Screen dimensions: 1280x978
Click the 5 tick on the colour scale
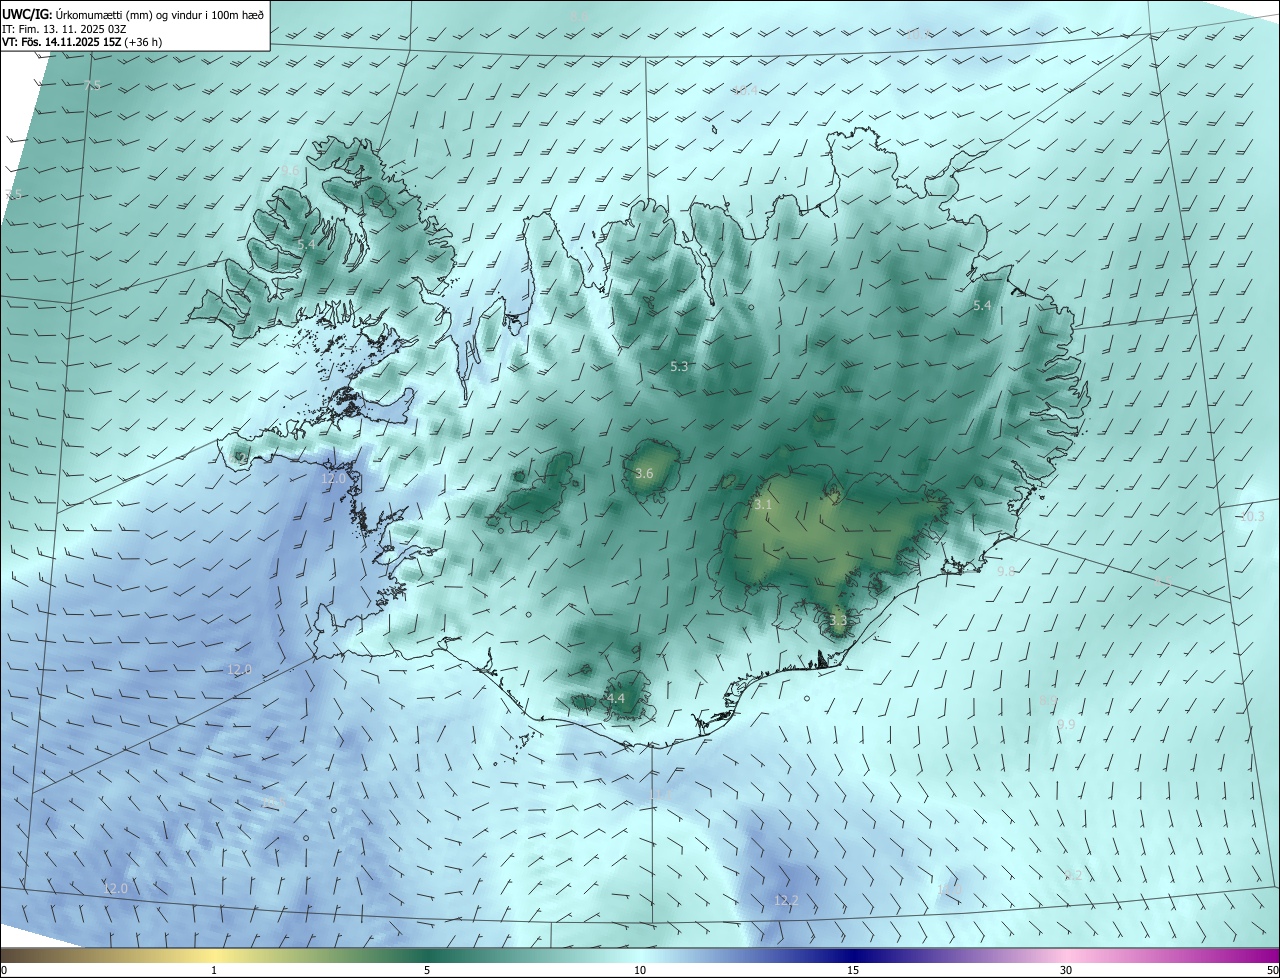coord(427,970)
